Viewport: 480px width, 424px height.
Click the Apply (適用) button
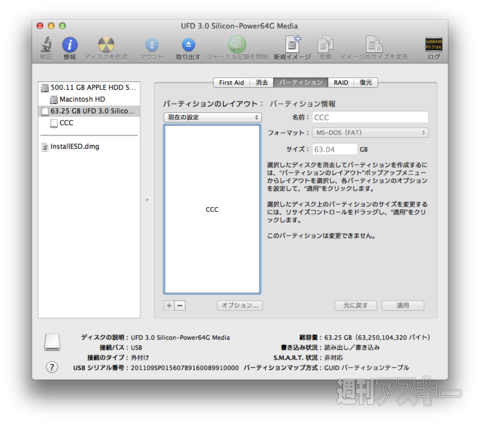coord(403,305)
